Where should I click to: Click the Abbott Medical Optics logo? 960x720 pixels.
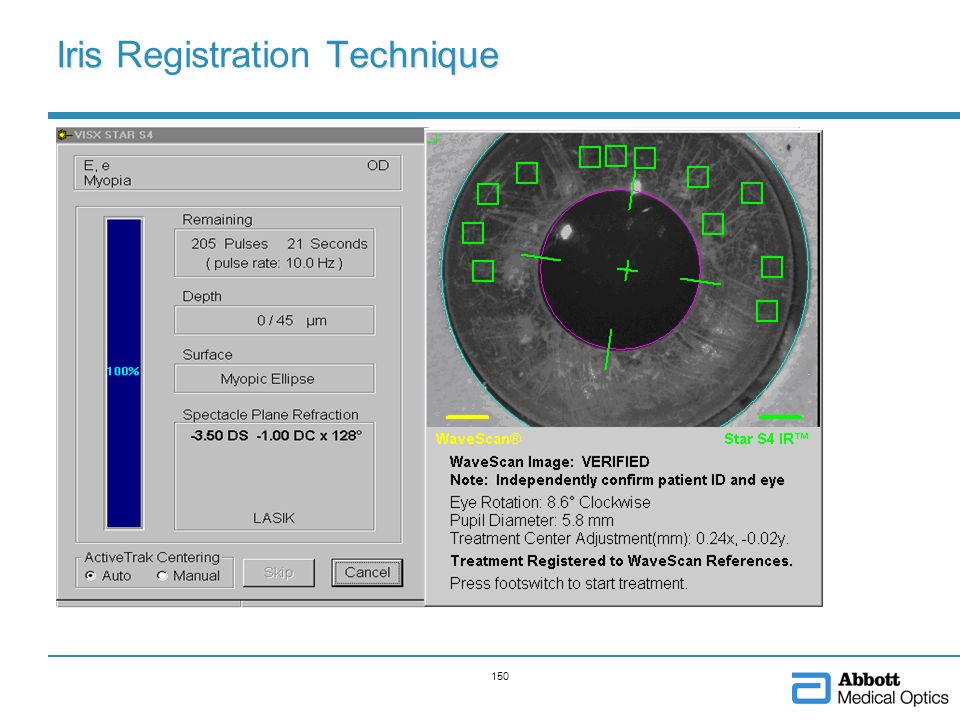870,688
